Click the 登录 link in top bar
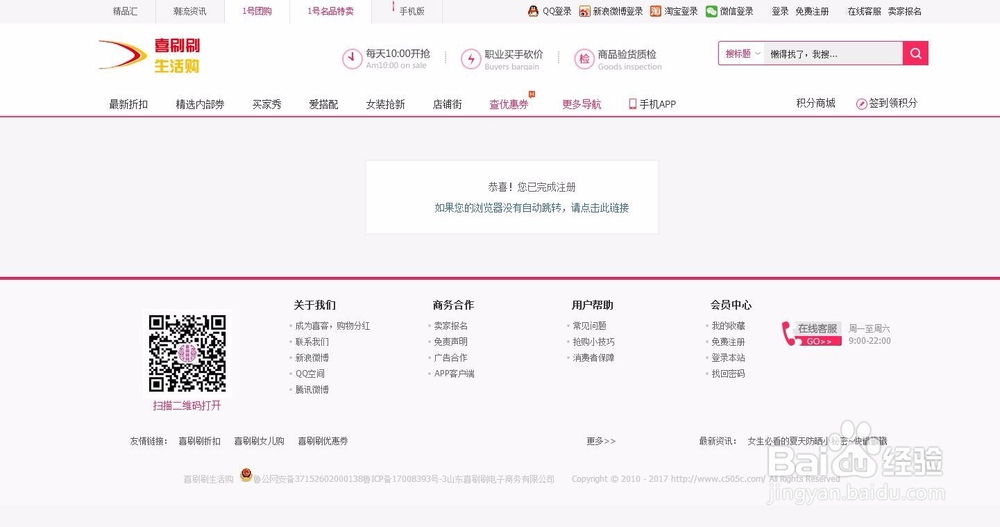This screenshot has height=527, width=1000. [780, 11]
